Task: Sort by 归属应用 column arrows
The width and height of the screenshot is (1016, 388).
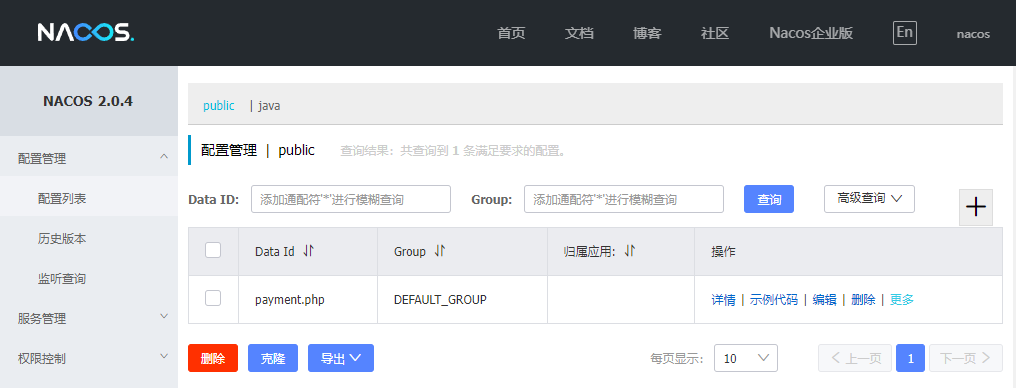Action: tap(629, 251)
